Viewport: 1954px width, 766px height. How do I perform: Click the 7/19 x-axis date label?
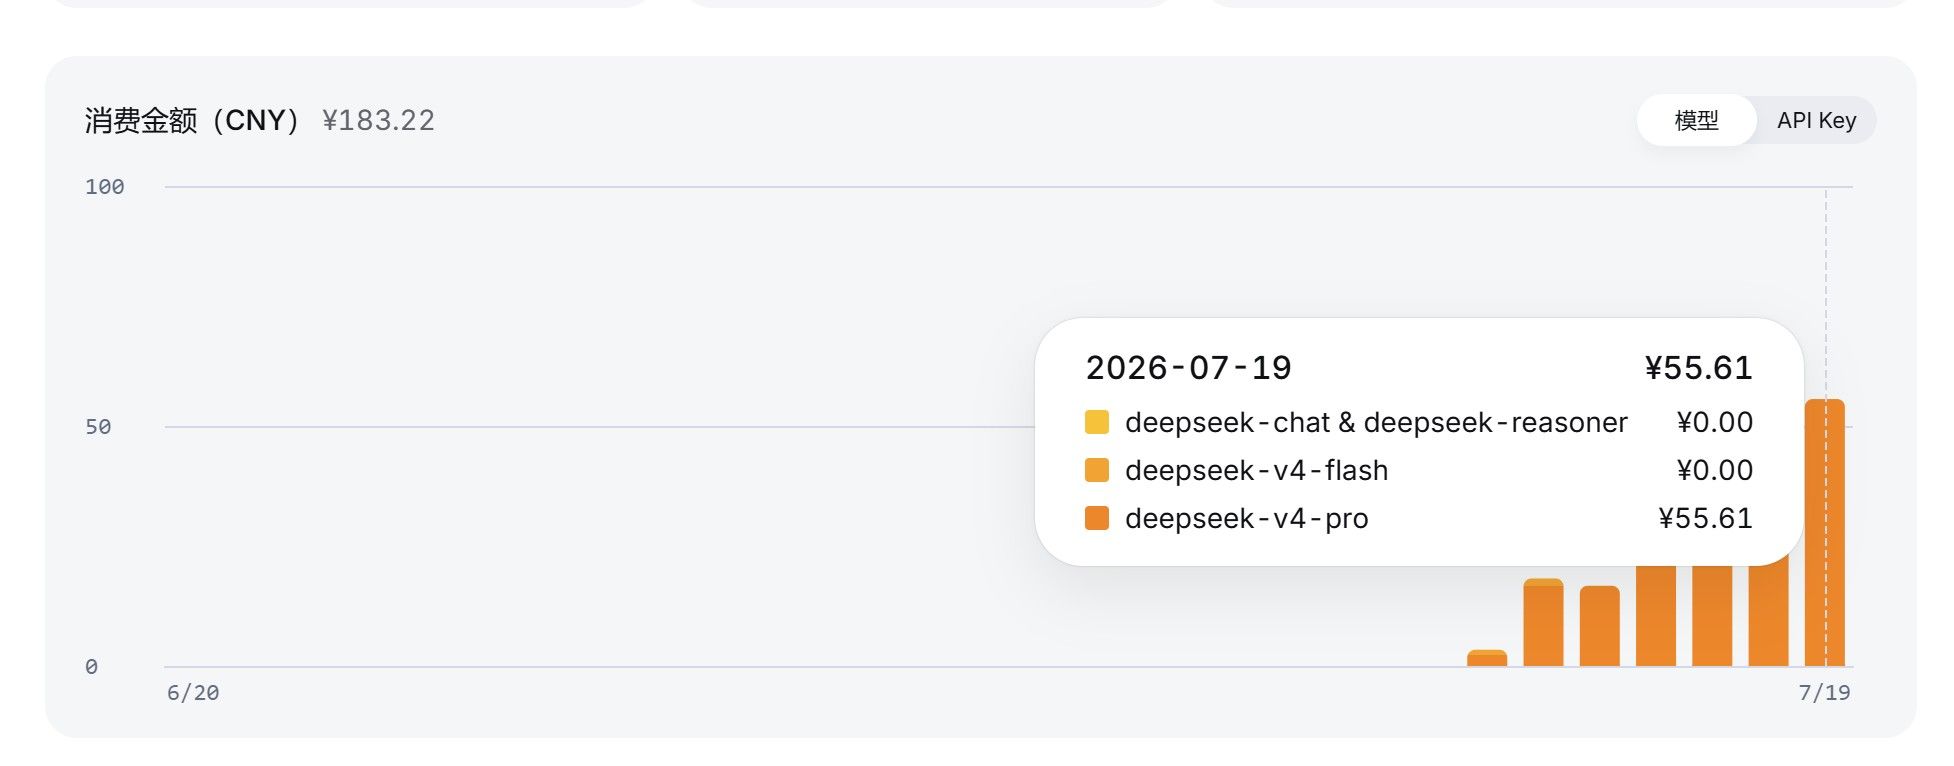[1824, 692]
